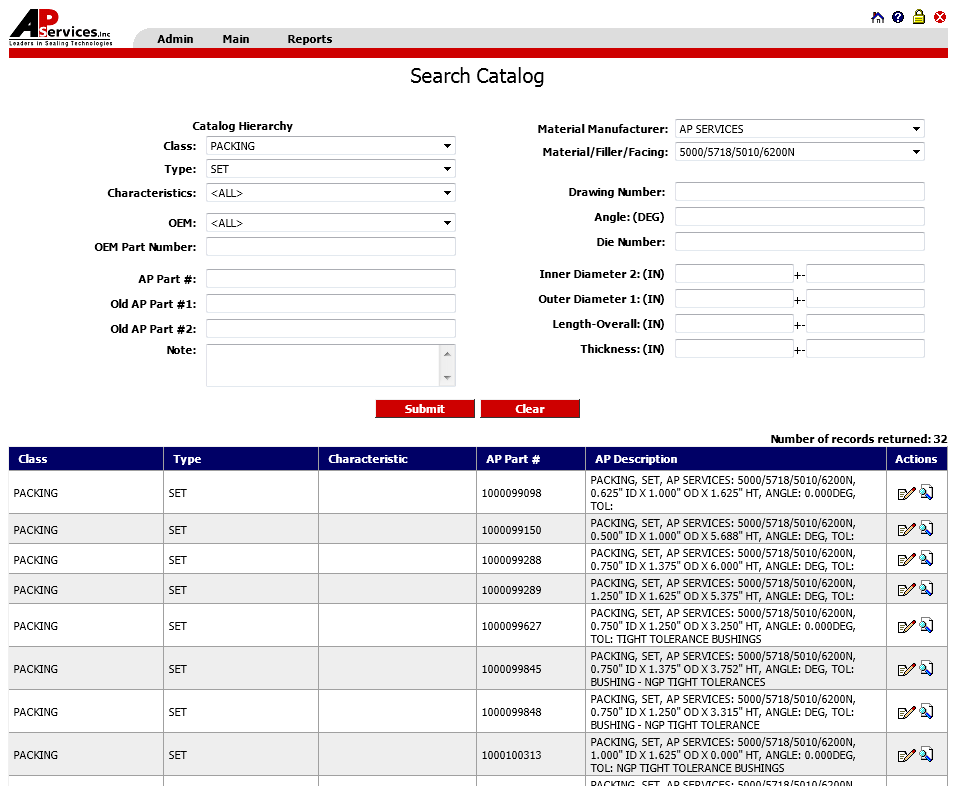View details of part 1000099289
Viewport: 954px width, 786px height.
pyautogui.click(x=926, y=588)
